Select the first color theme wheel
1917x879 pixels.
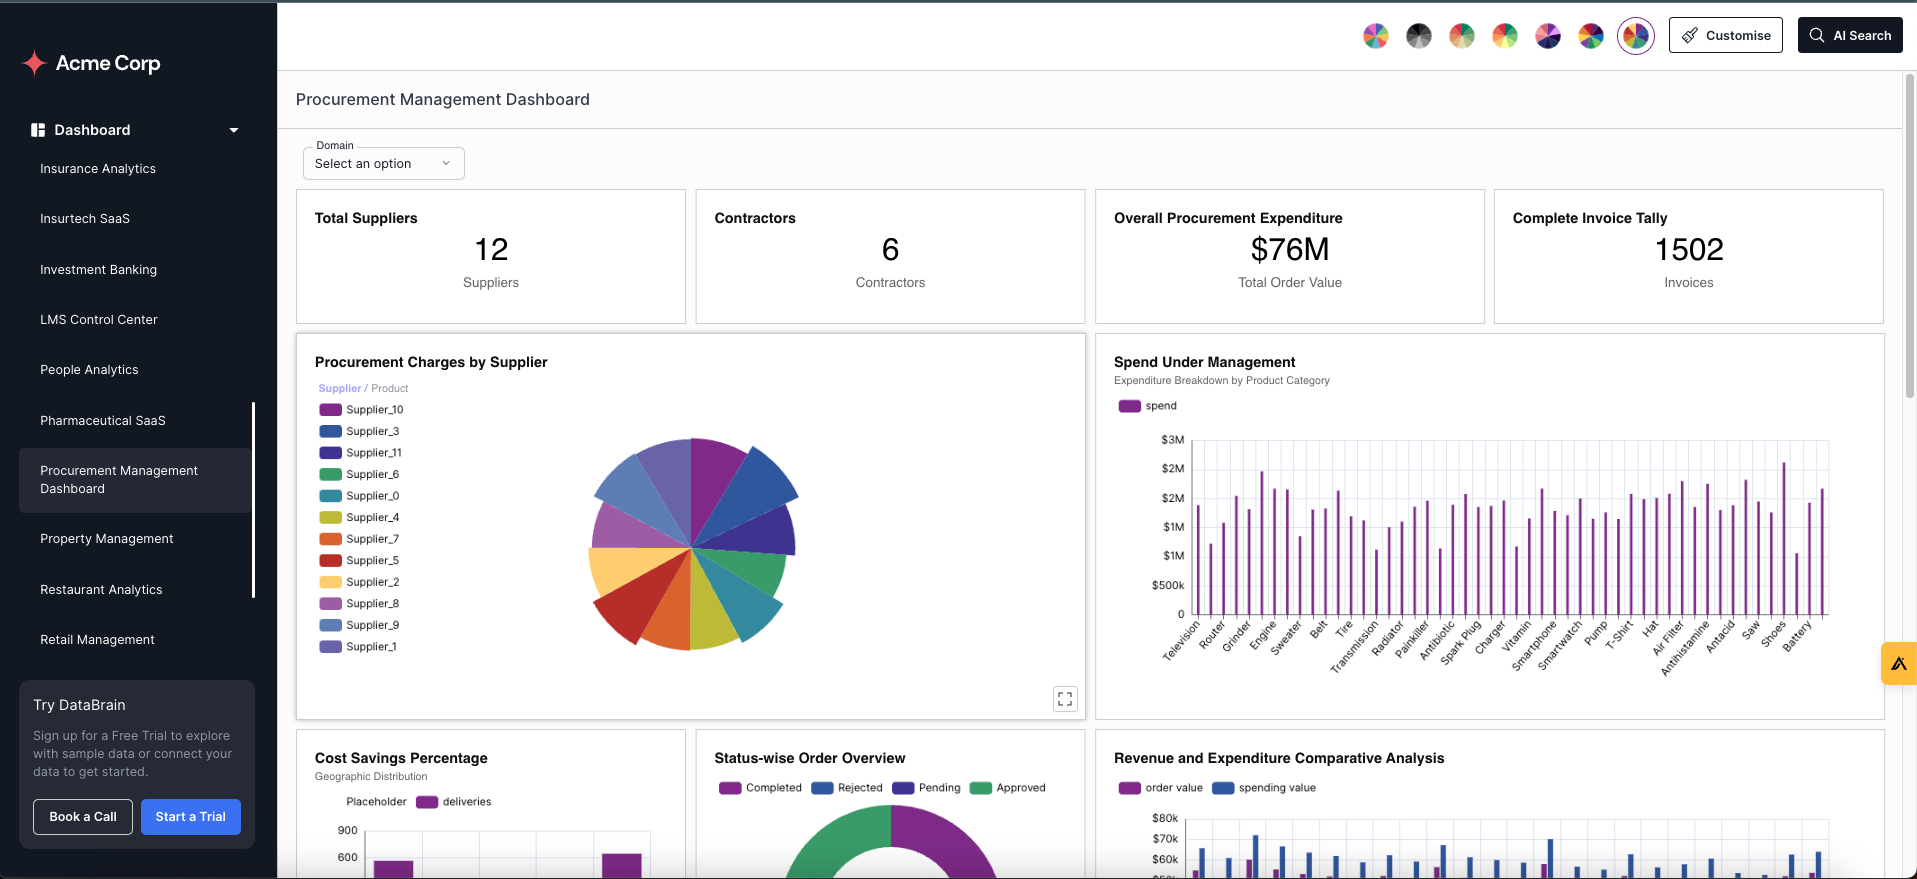1376,36
